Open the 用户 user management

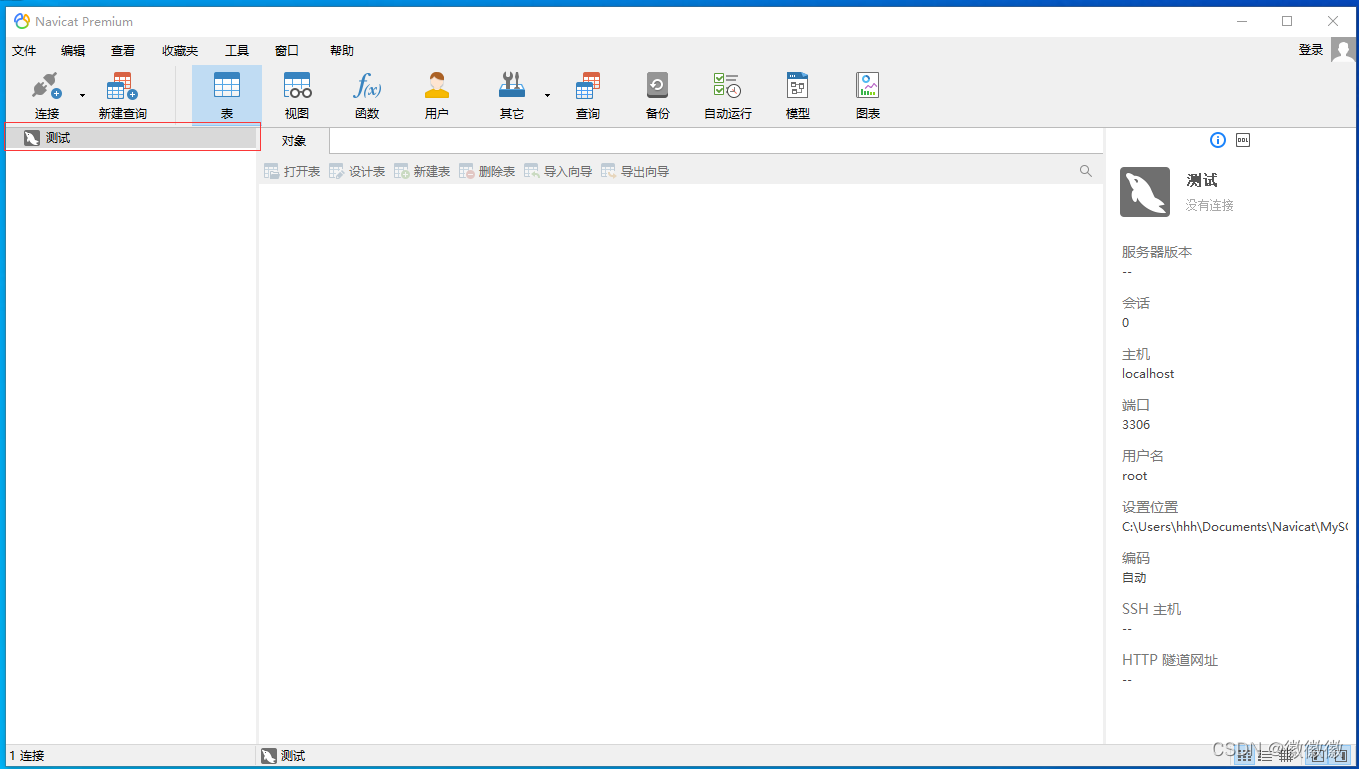(x=437, y=95)
